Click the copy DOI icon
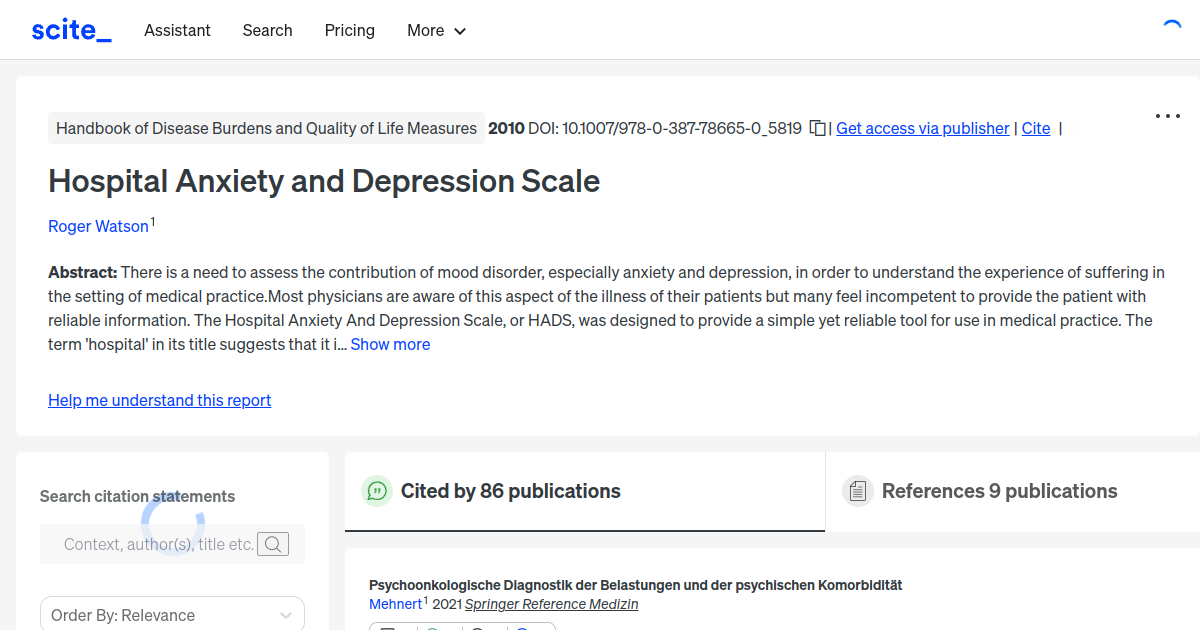Screen dimensions: 1200x630 click(x=817, y=128)
